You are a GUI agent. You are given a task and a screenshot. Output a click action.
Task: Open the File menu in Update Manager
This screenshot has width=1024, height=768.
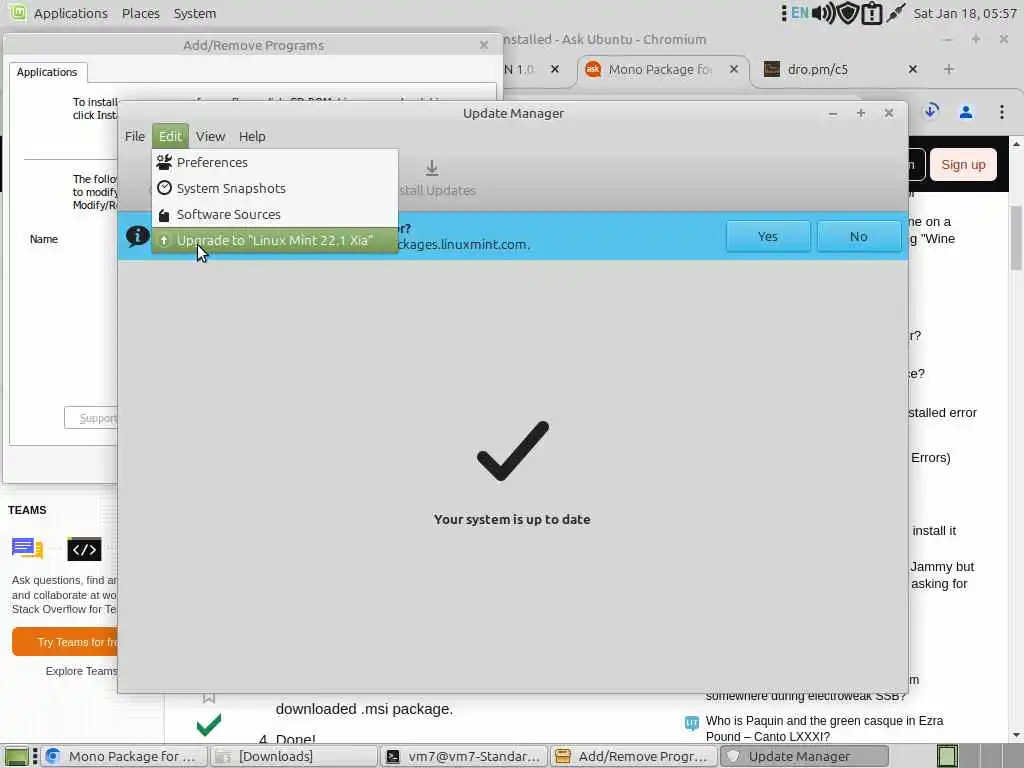tap(135, 136)
